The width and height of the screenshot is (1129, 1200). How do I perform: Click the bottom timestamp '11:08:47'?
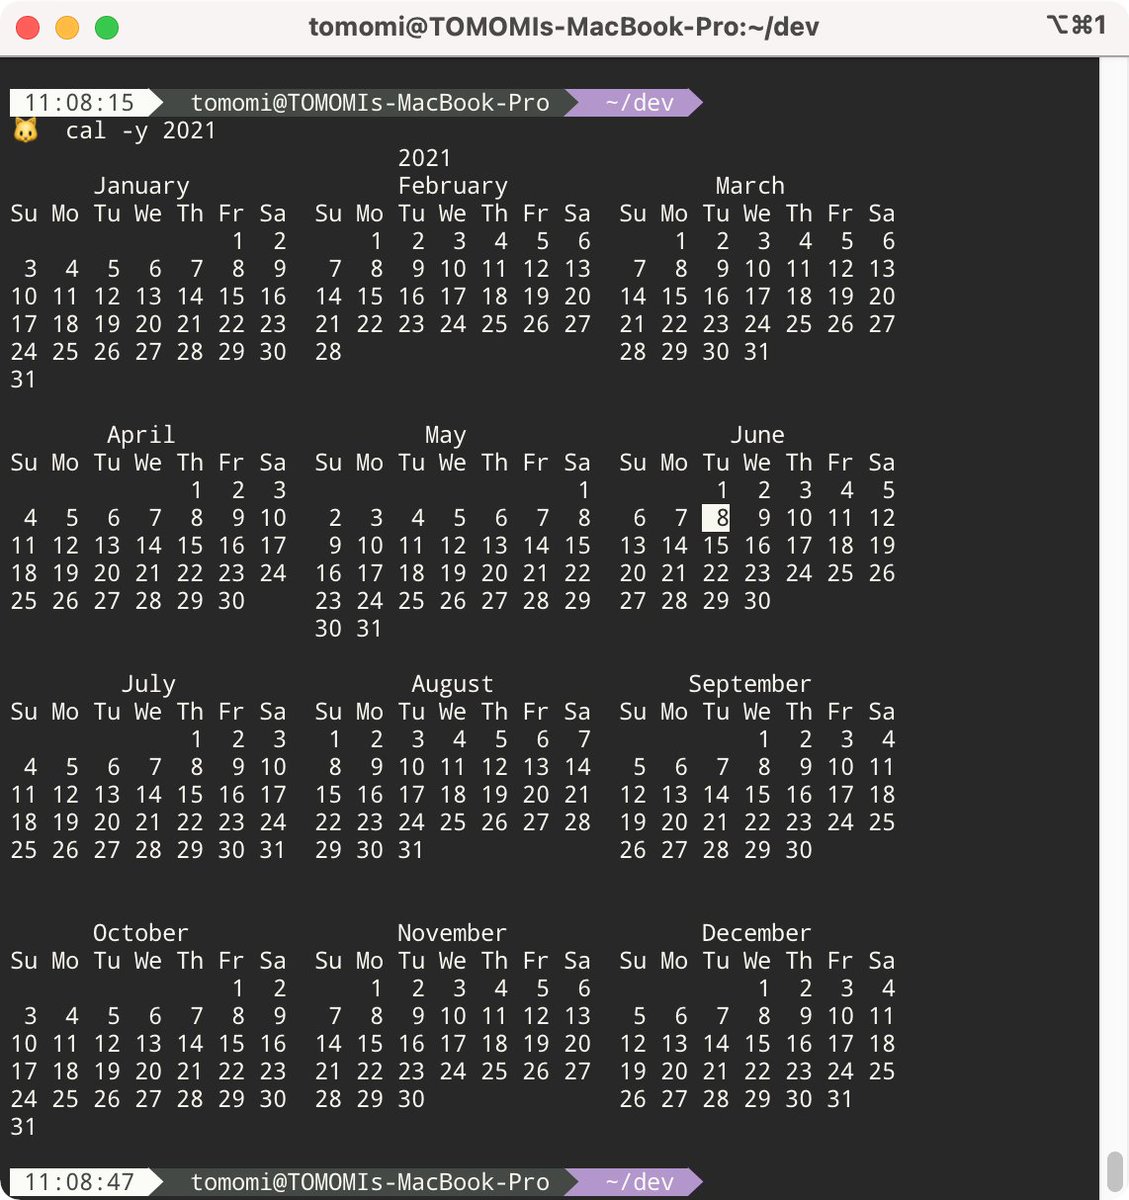point(79,1182)
